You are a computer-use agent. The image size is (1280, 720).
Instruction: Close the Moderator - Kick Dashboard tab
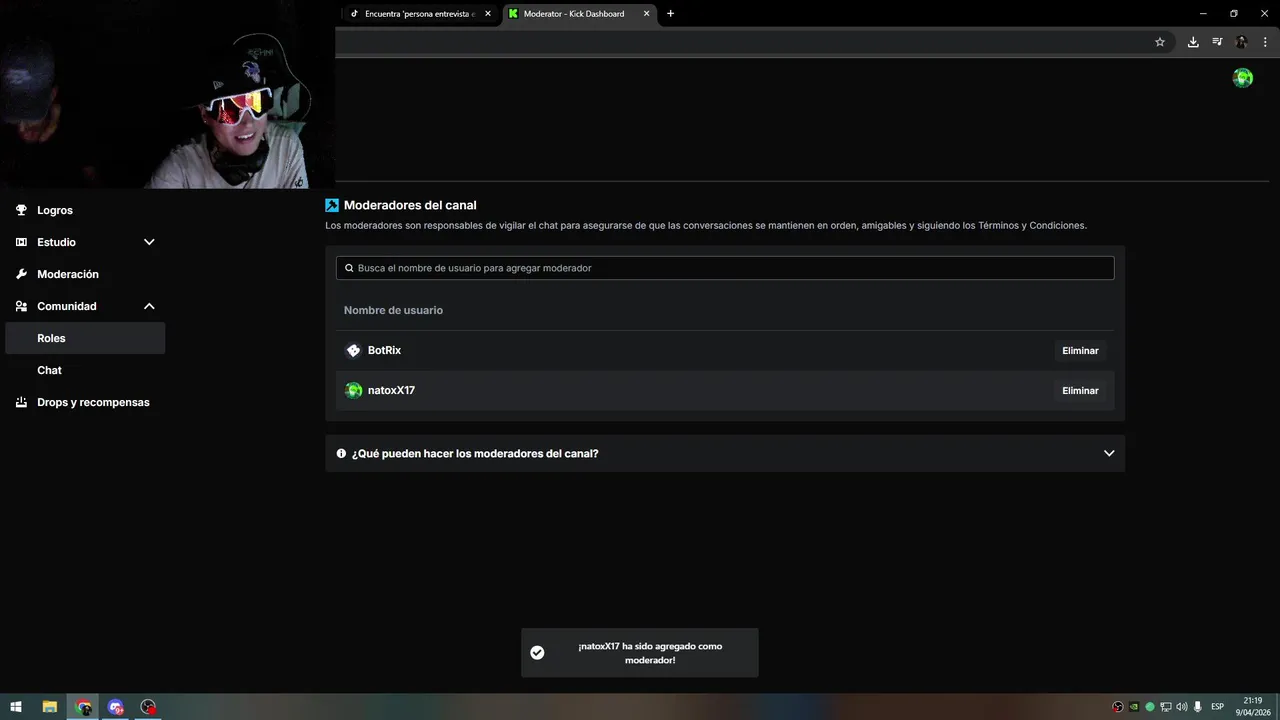click(647, 14)
